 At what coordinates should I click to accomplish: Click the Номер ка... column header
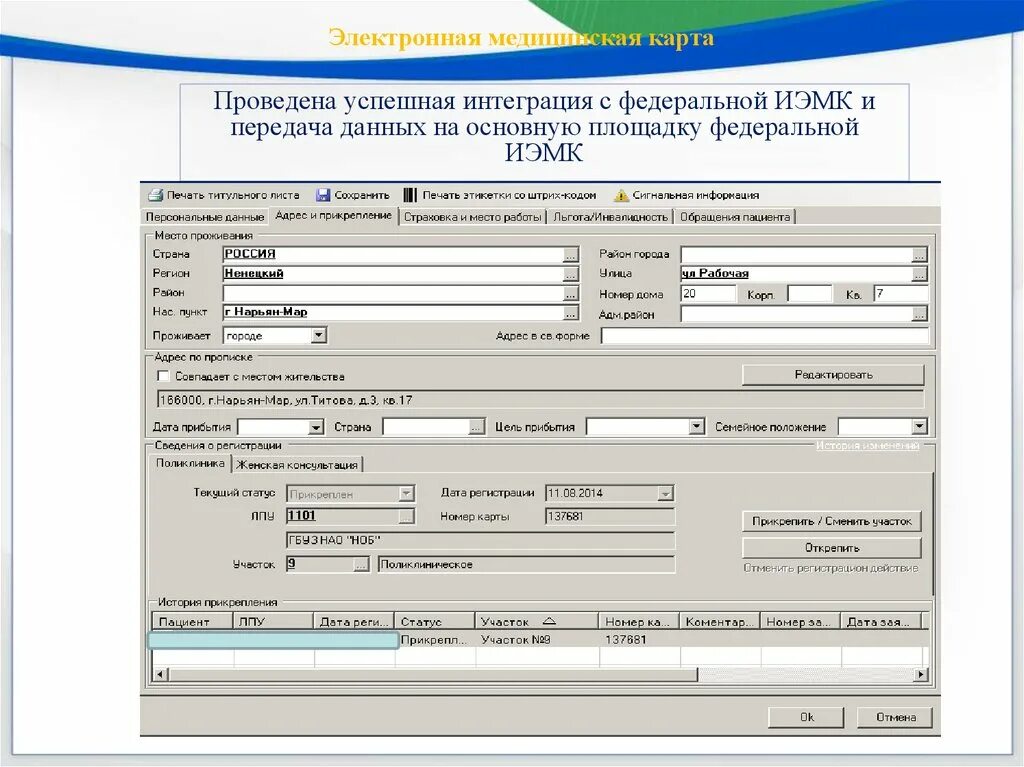pyautogui.click(x=639, y=621)
